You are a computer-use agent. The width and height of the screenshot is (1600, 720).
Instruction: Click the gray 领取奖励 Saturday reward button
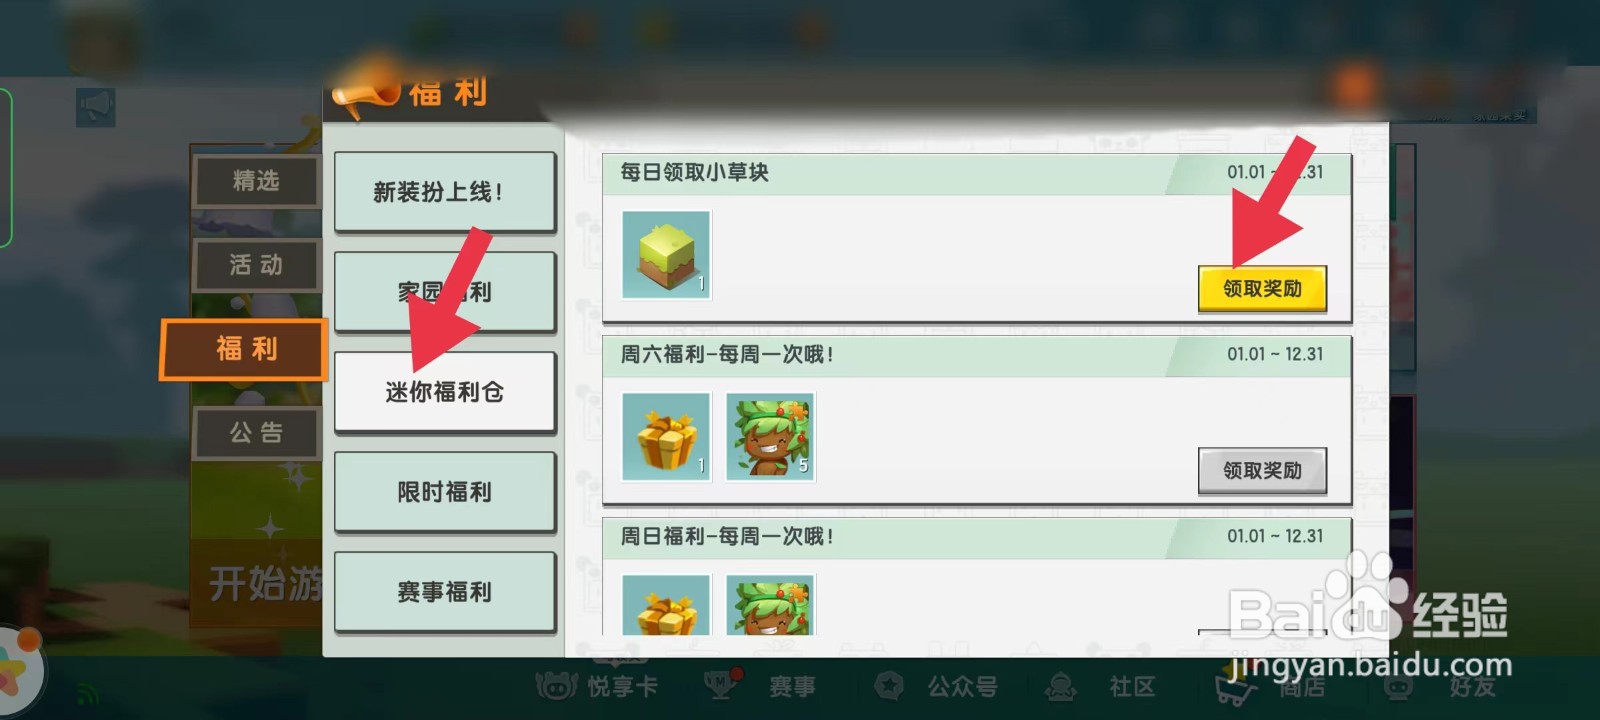click(x=1262, y=470)
